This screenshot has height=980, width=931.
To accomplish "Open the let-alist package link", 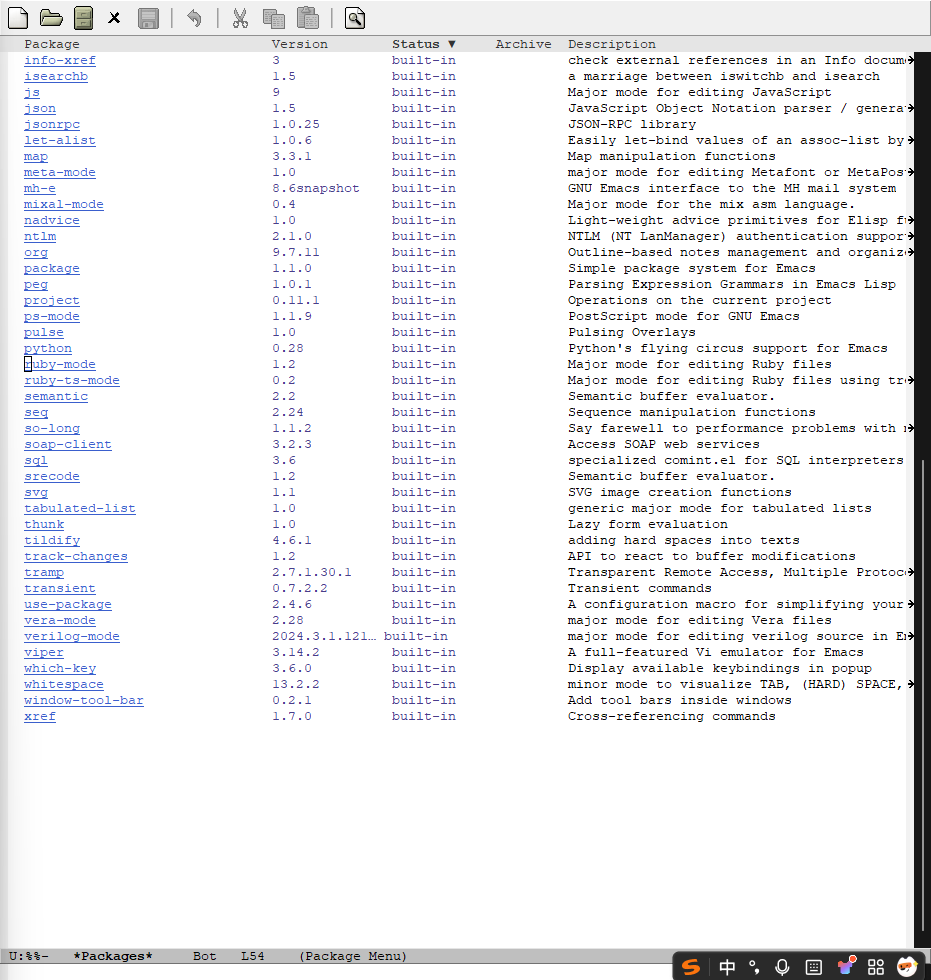I will tap(60, 141).
